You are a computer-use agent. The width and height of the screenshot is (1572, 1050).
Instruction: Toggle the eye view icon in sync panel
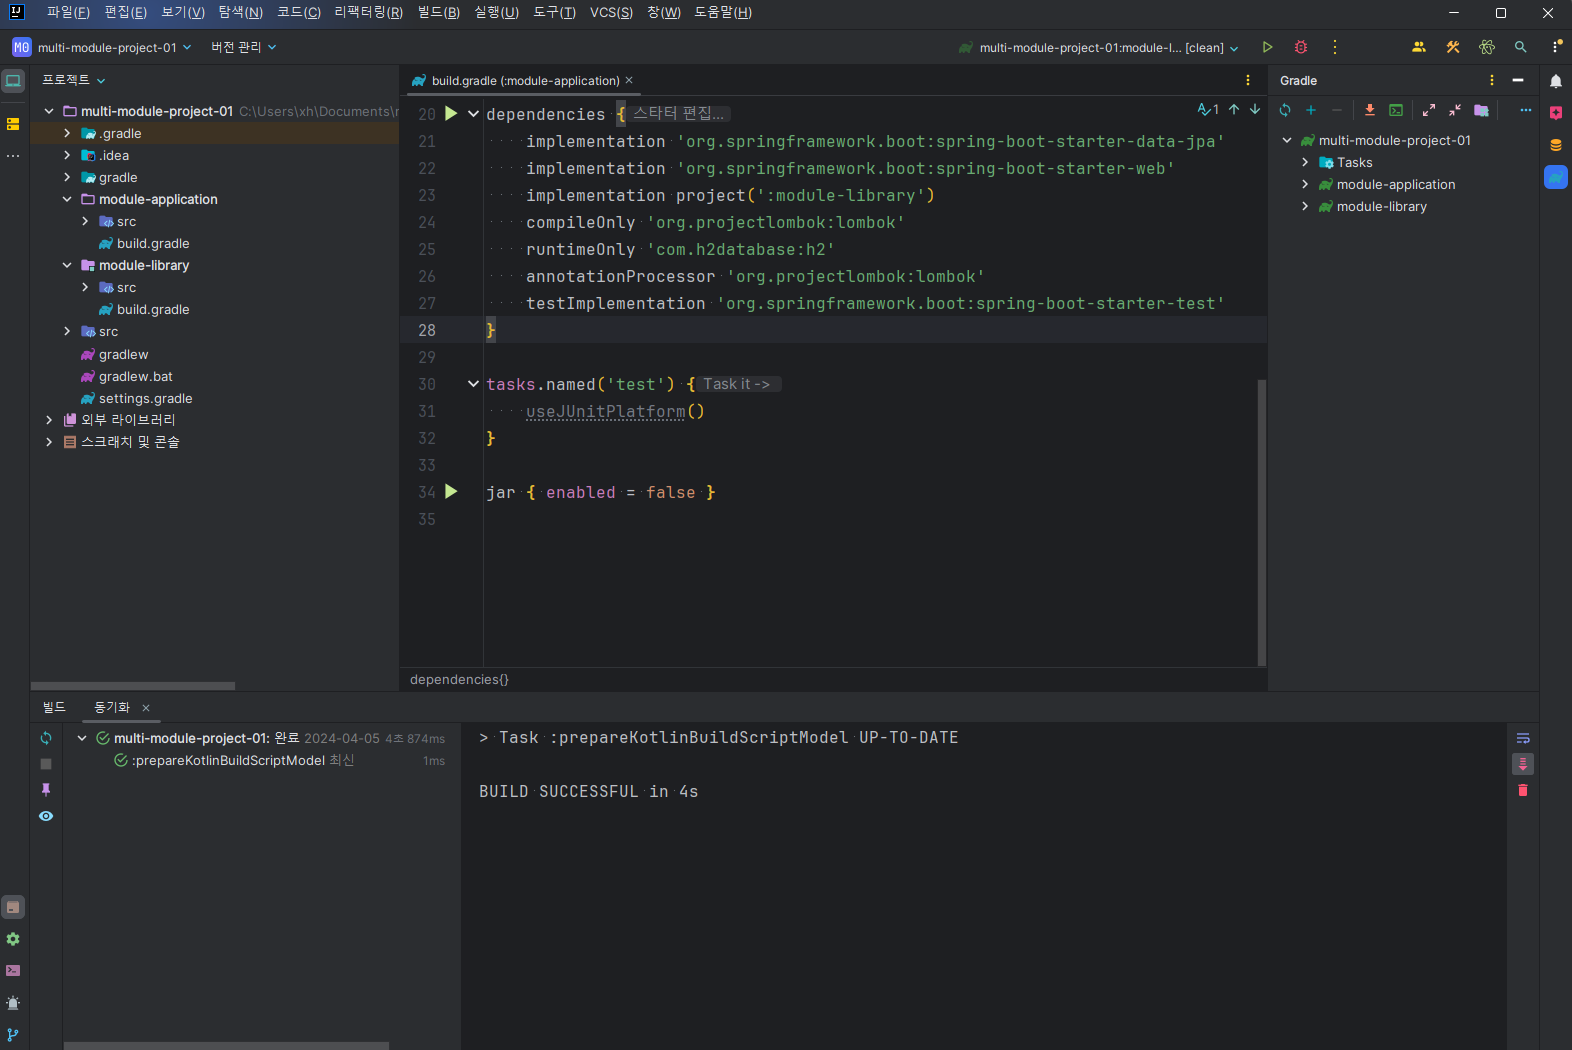(x=46, y=816)
